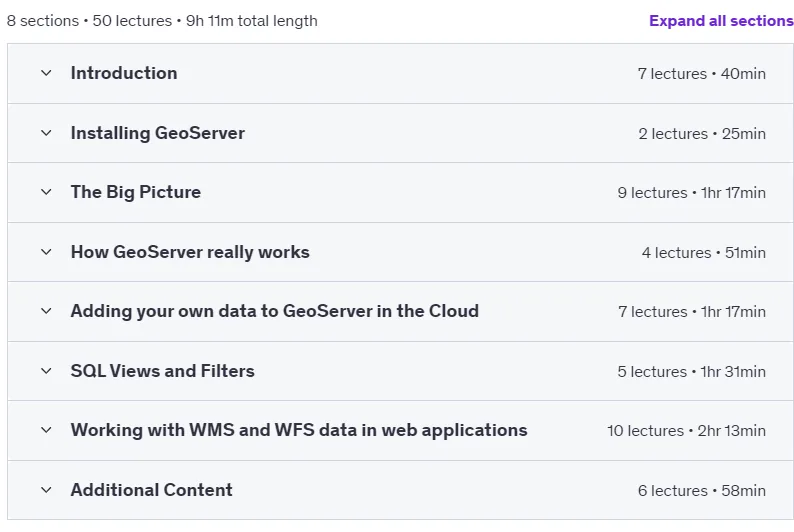This screenshot has width=794, height=532.
Task: Click the 7 lectures 40min label
Action: 701,74
